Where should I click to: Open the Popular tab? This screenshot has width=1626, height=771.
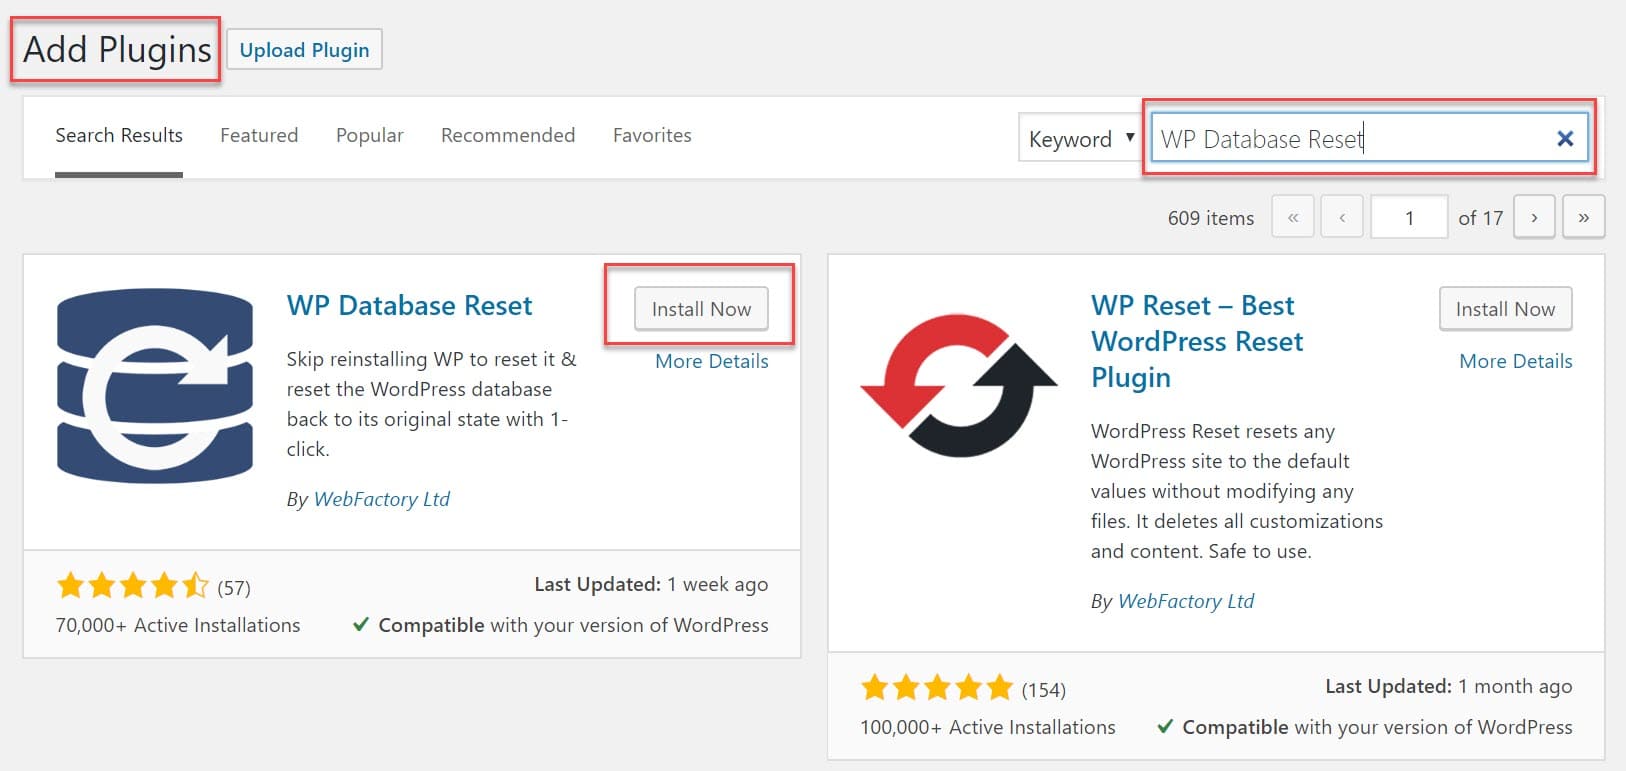pyautogui.click(x=370, y=135)
